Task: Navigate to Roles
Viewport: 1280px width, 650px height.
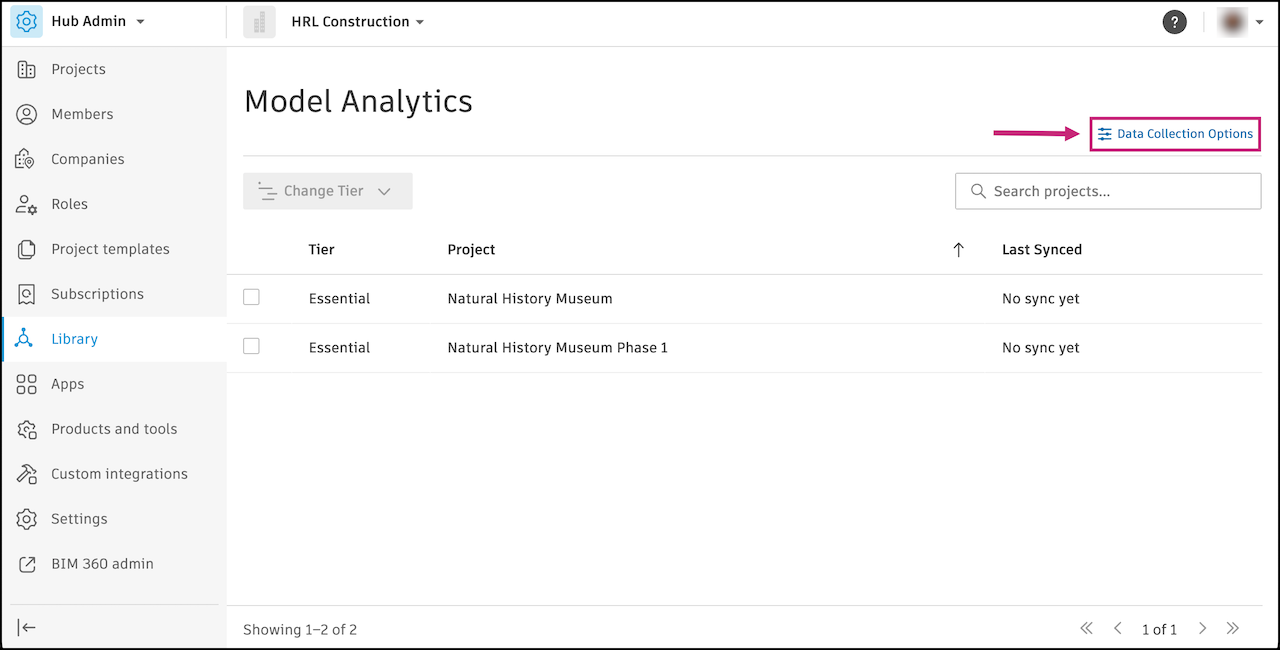Action: pyautogui.click(x=70, y=204)
